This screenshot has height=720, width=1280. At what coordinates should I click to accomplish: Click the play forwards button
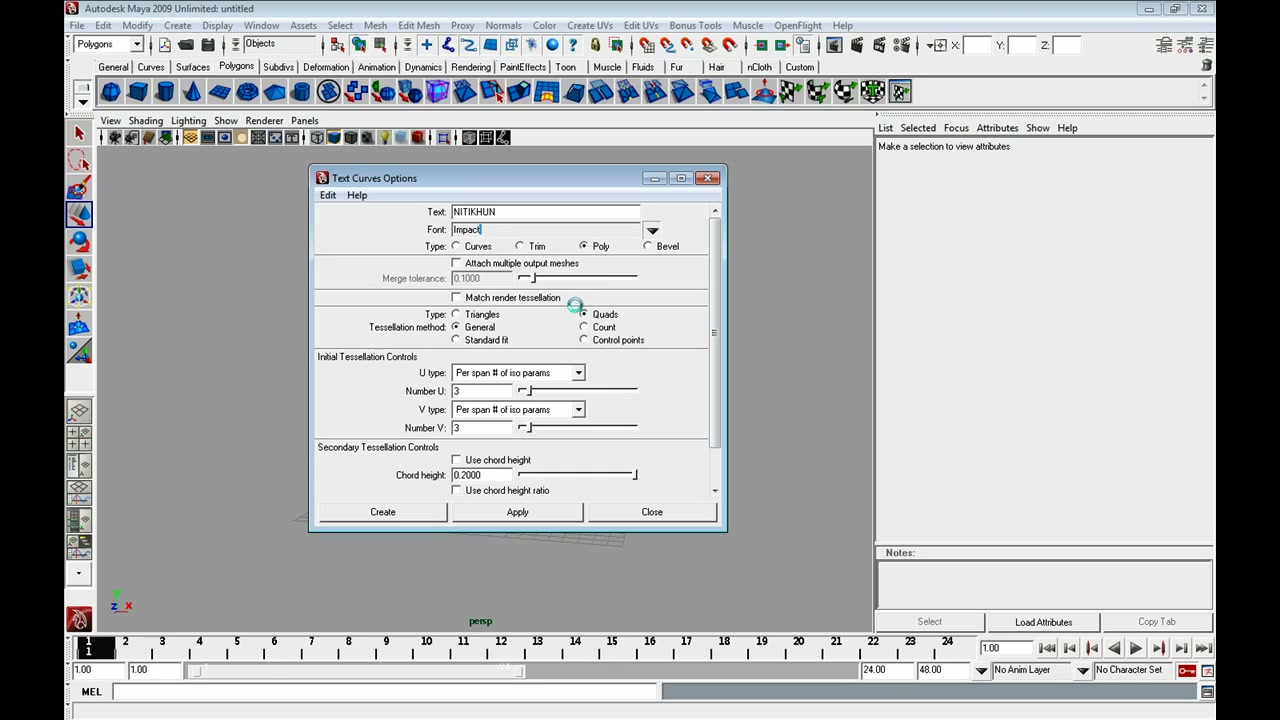1136,648
